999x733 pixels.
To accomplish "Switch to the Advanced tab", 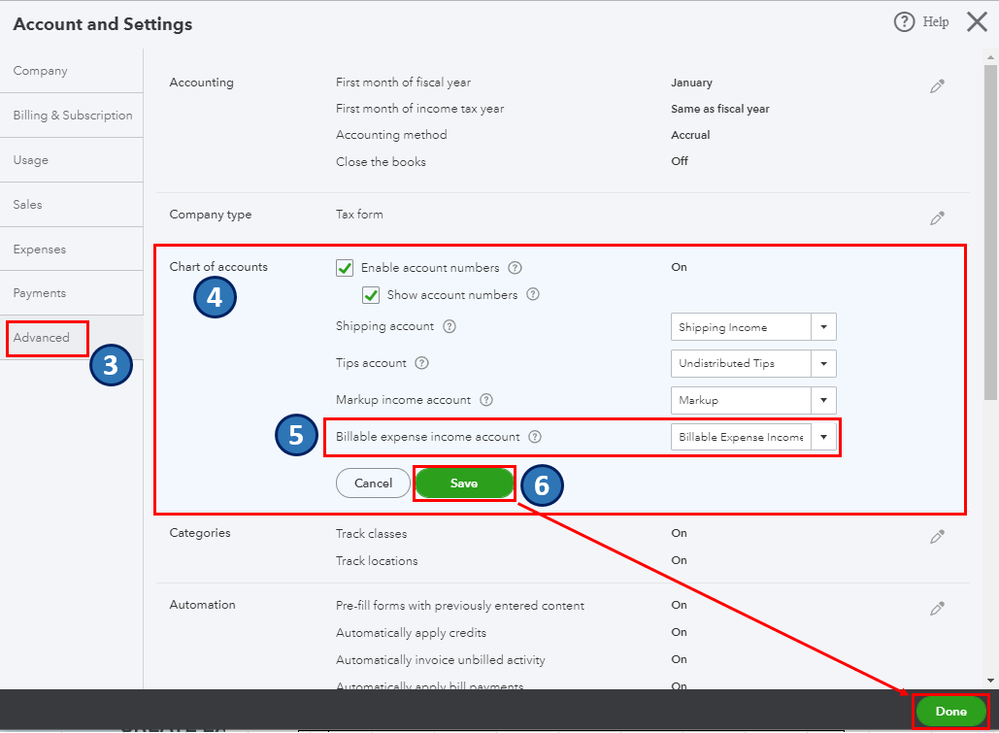I will point(42,338).
